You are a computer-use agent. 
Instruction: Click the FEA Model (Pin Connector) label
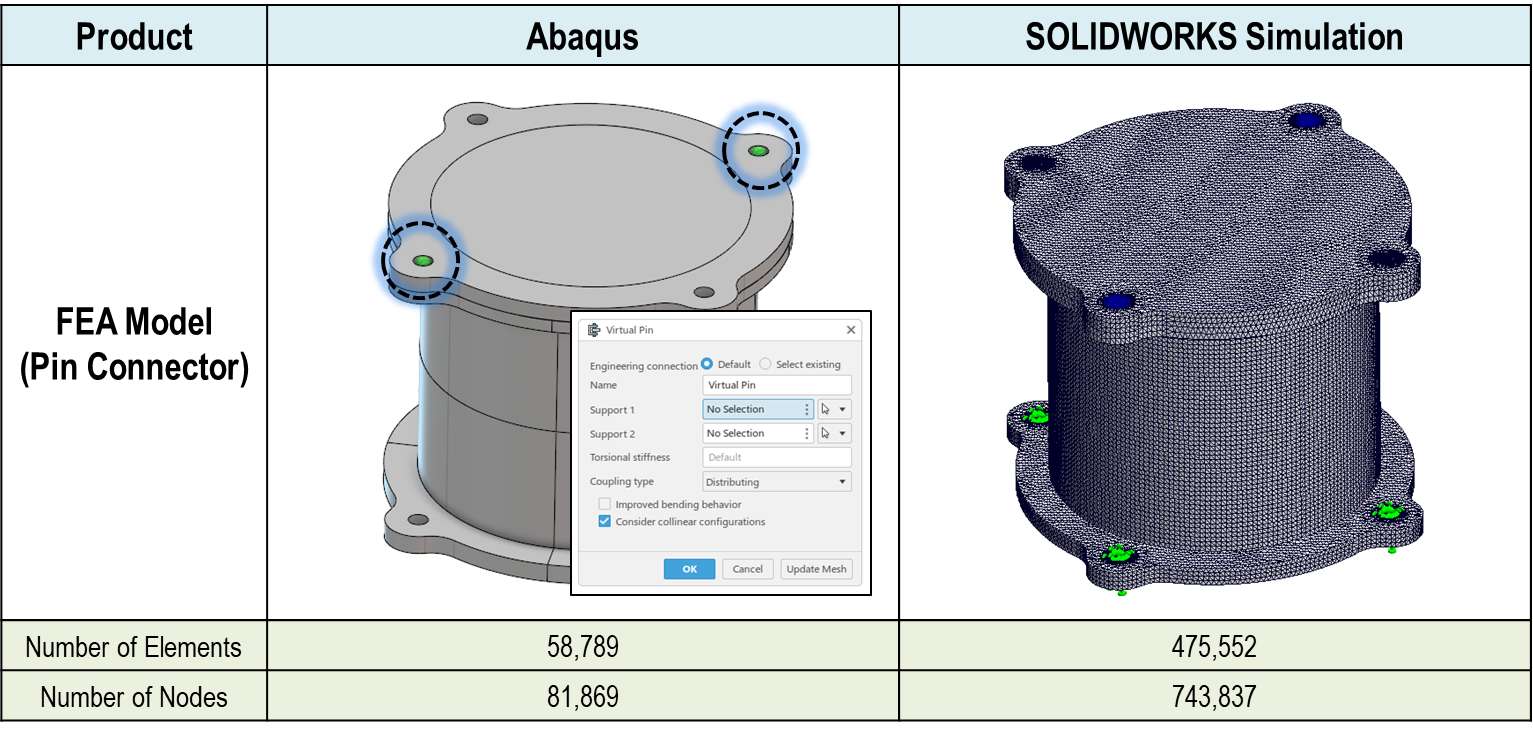point(135,345)
